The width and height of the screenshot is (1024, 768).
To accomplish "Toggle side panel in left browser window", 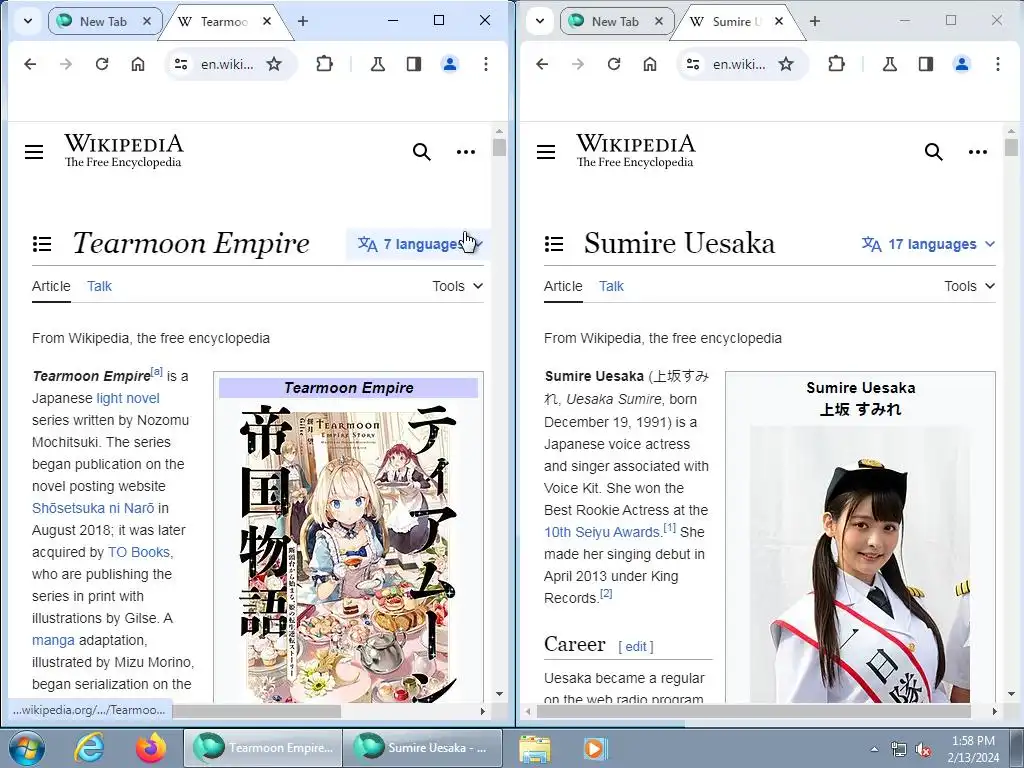I will pyautogui.click(x=414, y=64).
